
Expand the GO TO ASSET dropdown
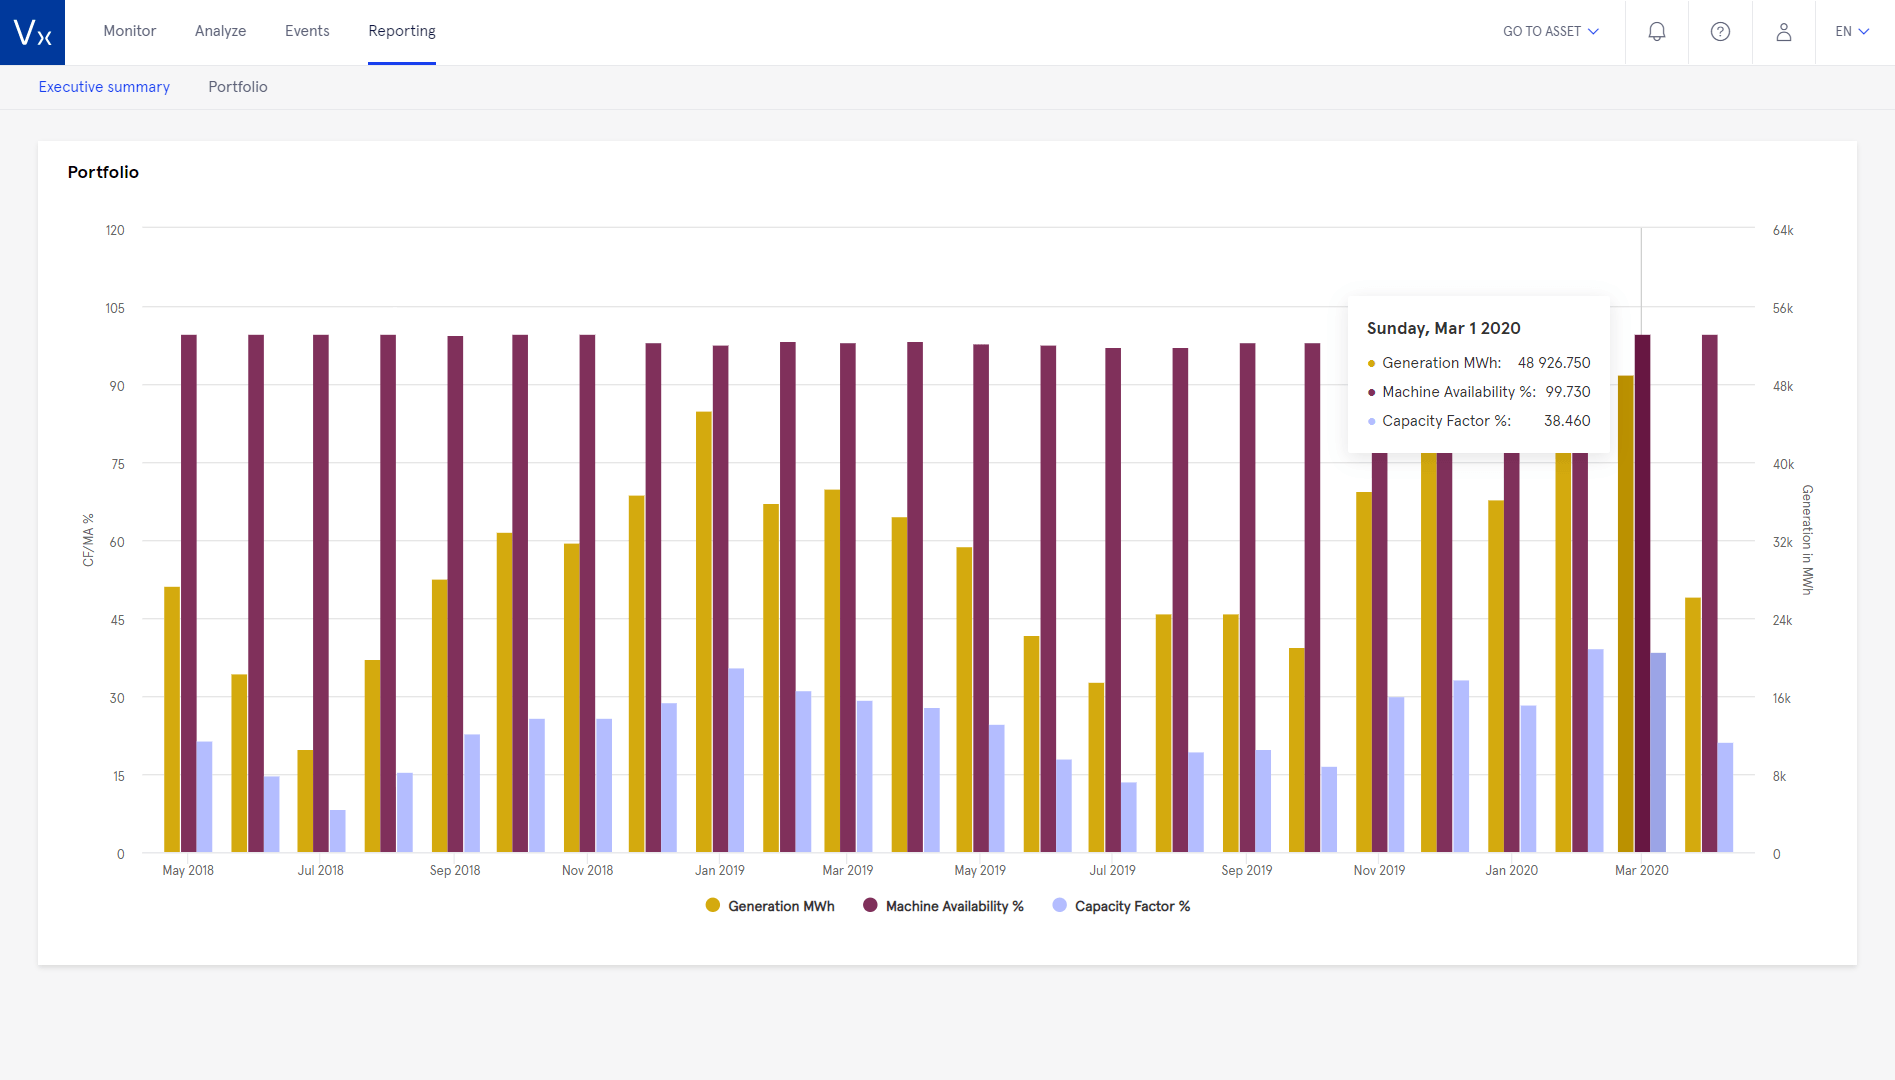coord(1551,32)
